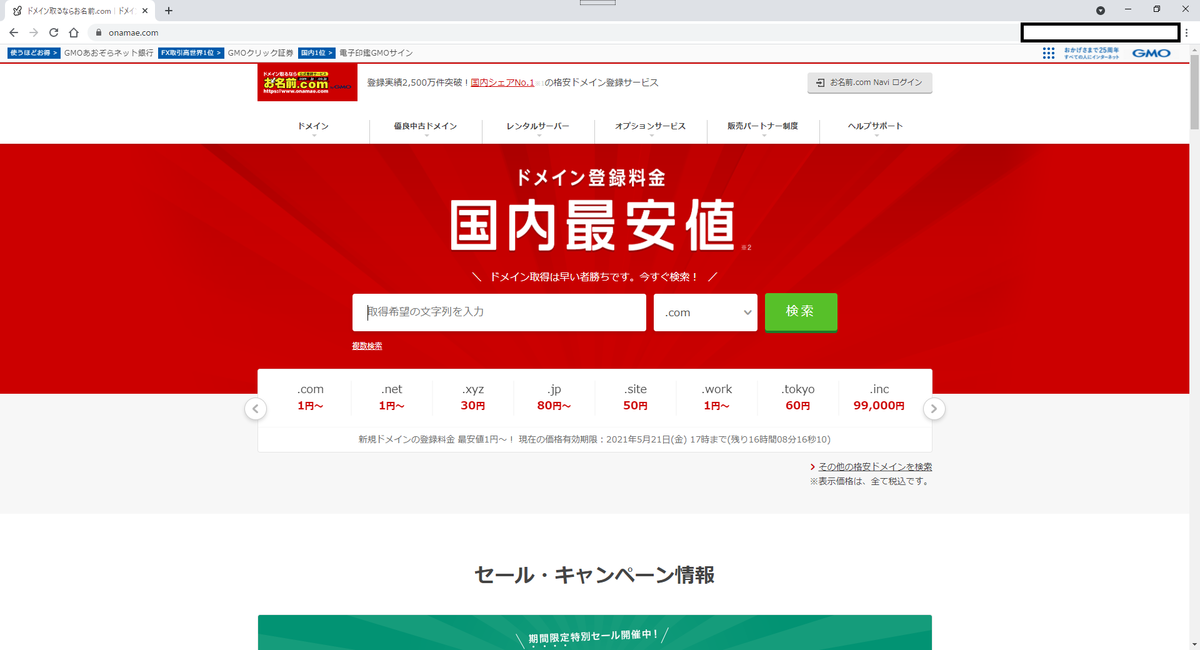Click the GMO logo at top right
Image resolution: width=1200 pixels, height=650 pixels.
1151,53
